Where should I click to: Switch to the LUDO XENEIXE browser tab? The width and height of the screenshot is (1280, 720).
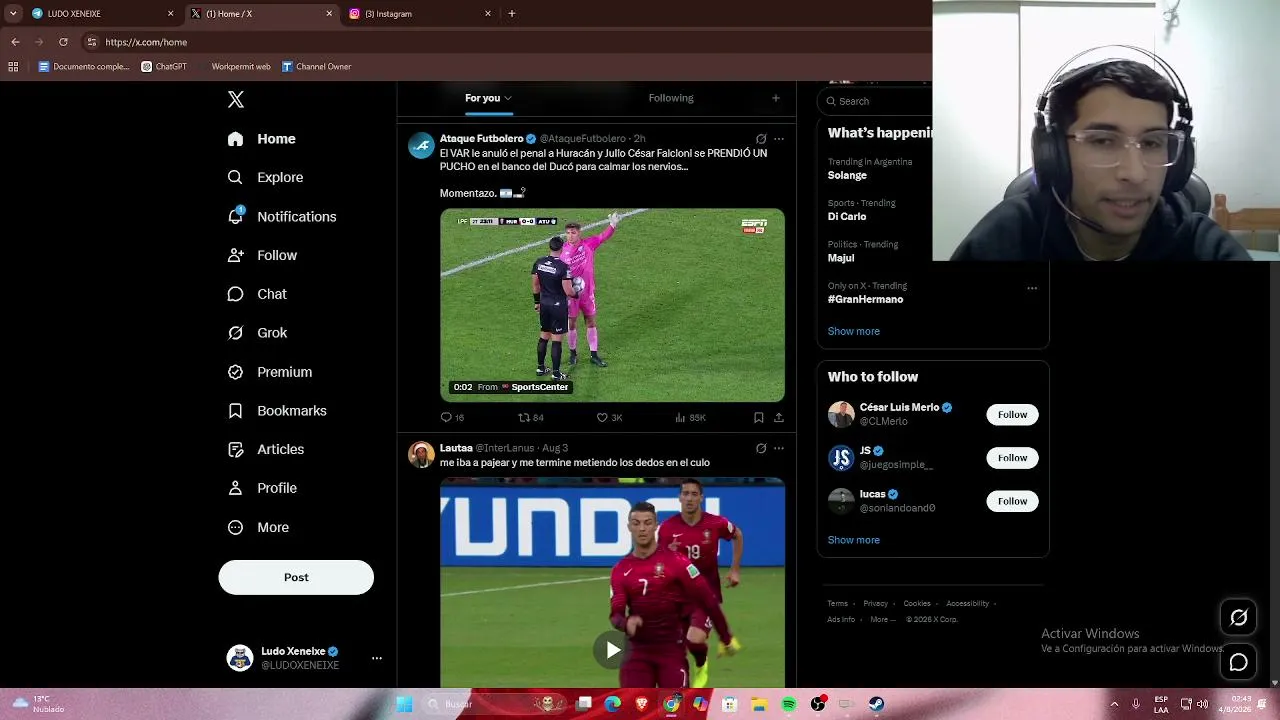click(x=103, y=14)
